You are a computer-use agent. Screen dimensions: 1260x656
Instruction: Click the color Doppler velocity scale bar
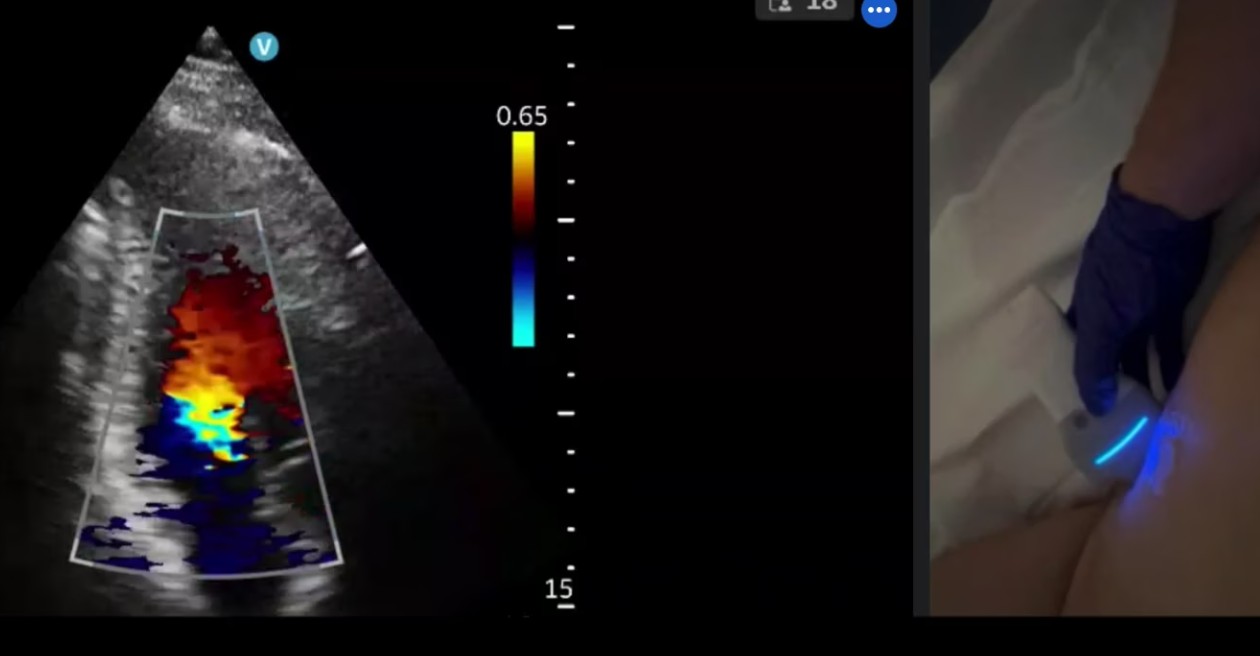pyautogui.click(x=523, y=240)
